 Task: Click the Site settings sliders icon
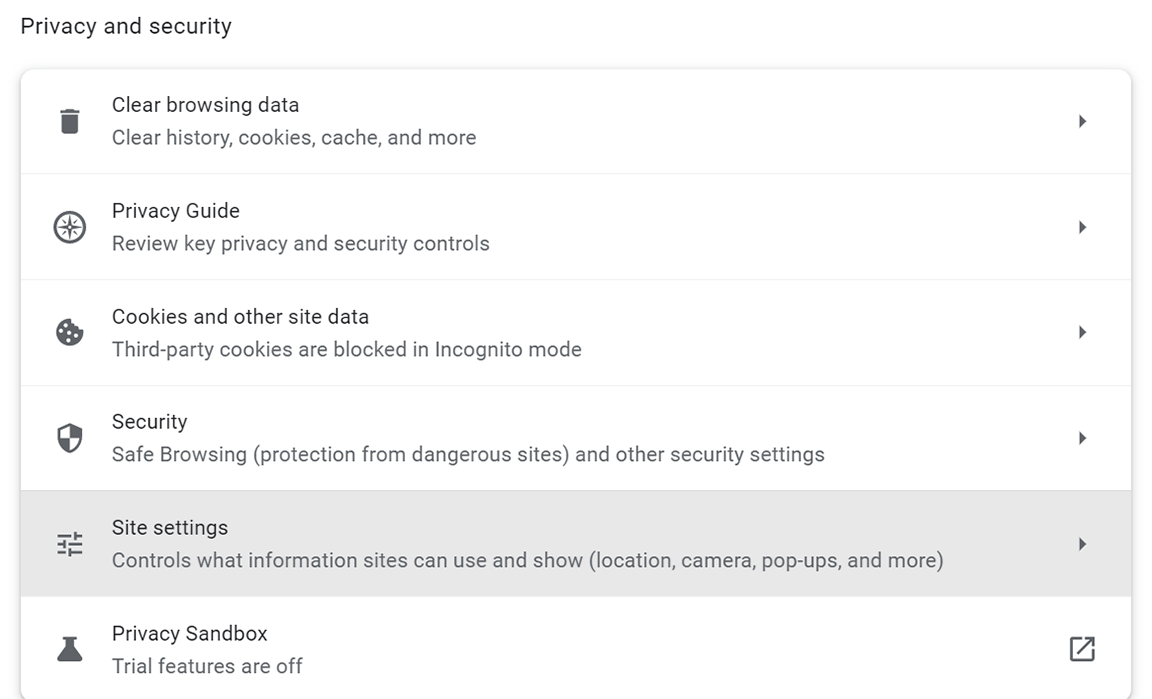tap(69, 544)
